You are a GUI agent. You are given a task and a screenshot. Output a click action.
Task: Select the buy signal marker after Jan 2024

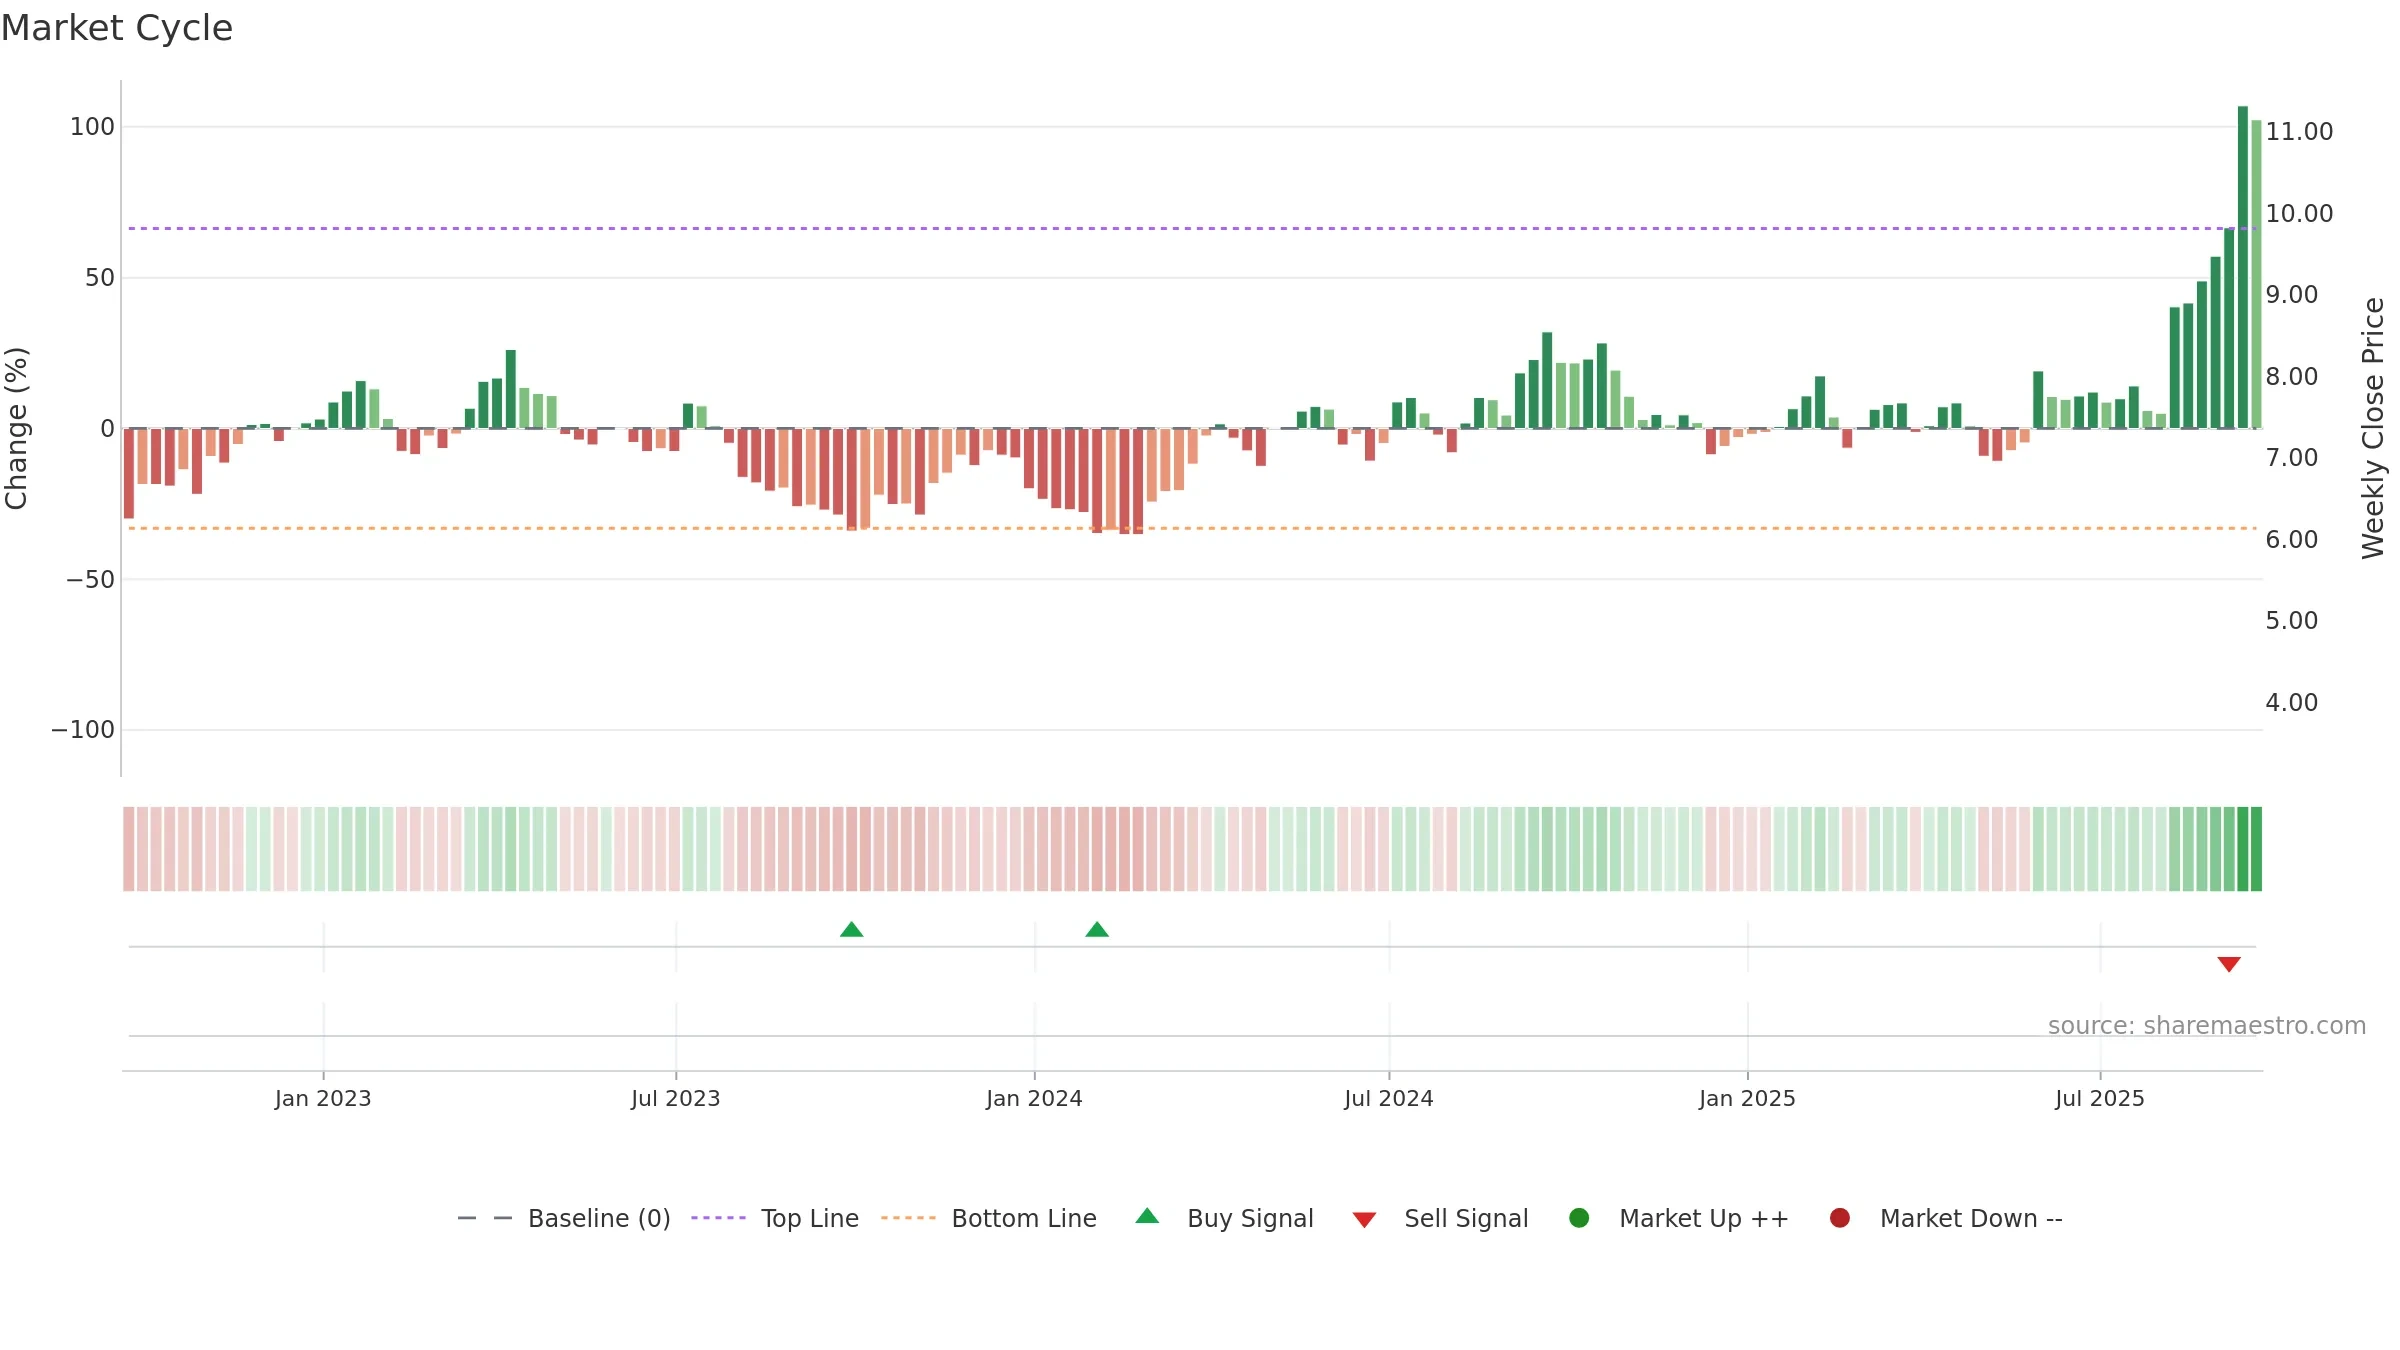pos(1097,930)
